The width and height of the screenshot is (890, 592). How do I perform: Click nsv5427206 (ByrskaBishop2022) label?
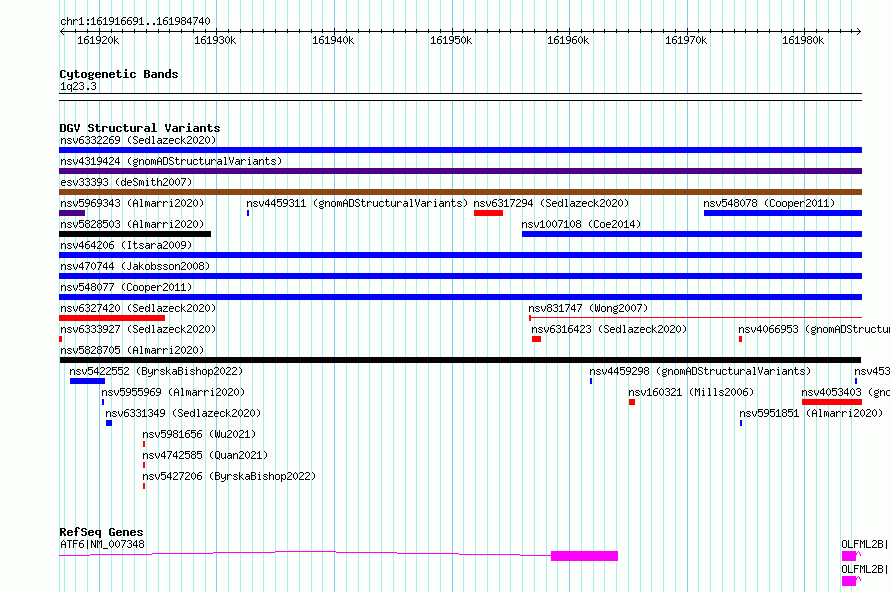click(229, 476)
